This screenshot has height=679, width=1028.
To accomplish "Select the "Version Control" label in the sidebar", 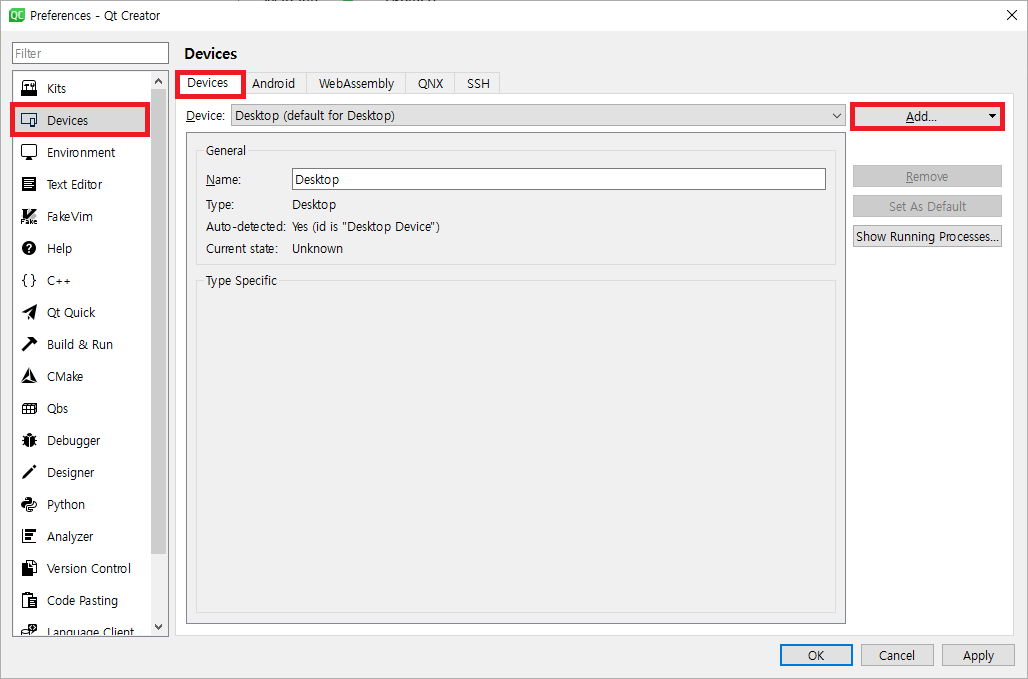I will (x=89, y=568).
